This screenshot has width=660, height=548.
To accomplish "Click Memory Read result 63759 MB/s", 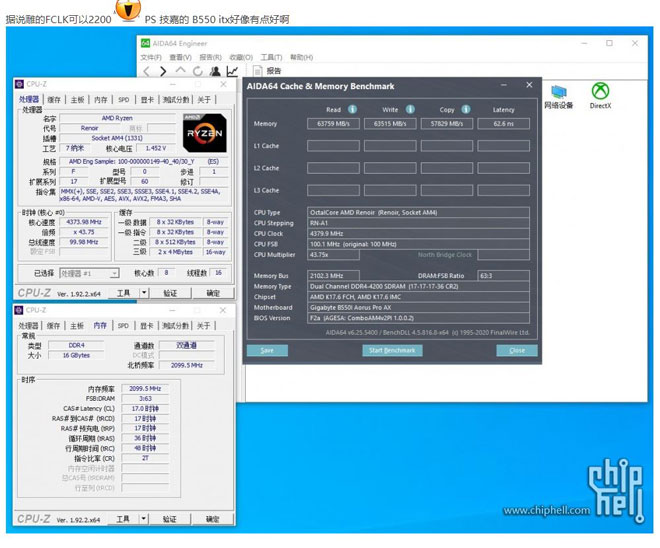I will click(333, 124).
